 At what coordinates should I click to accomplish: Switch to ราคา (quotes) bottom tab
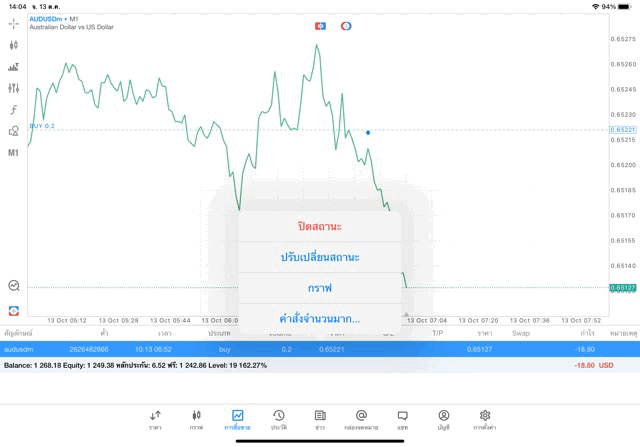(x=155, y=419)
